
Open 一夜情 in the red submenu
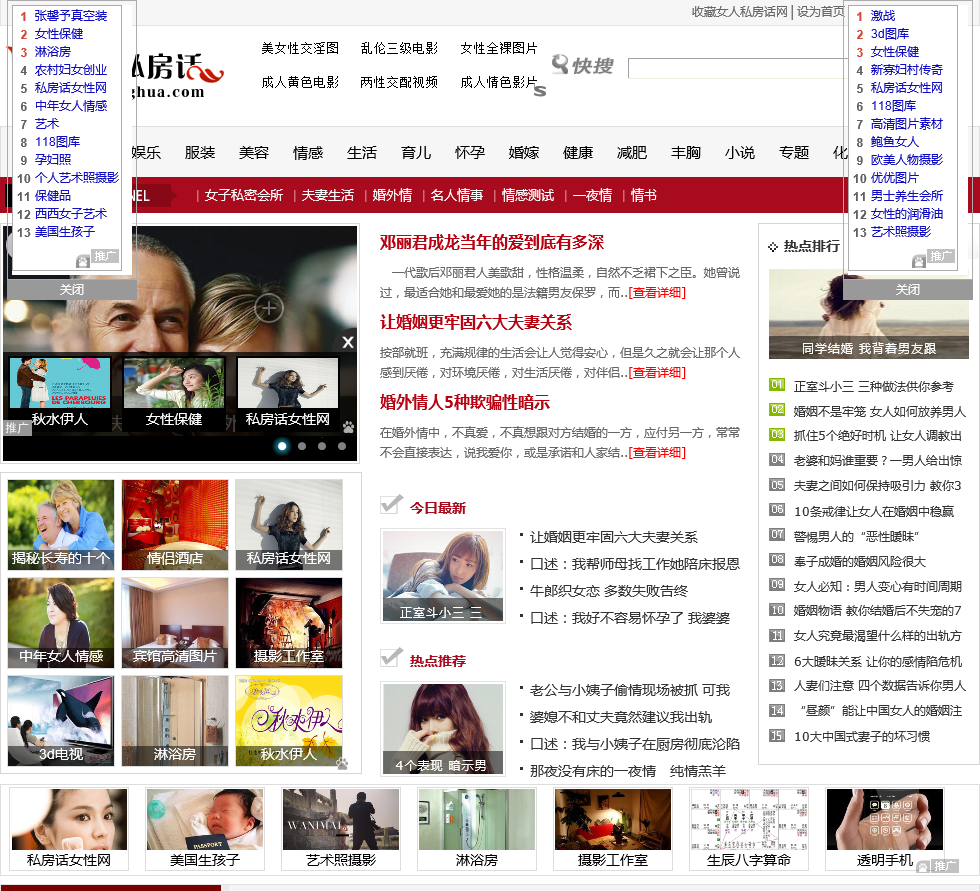pyautogui.click(x=592, y=196)
